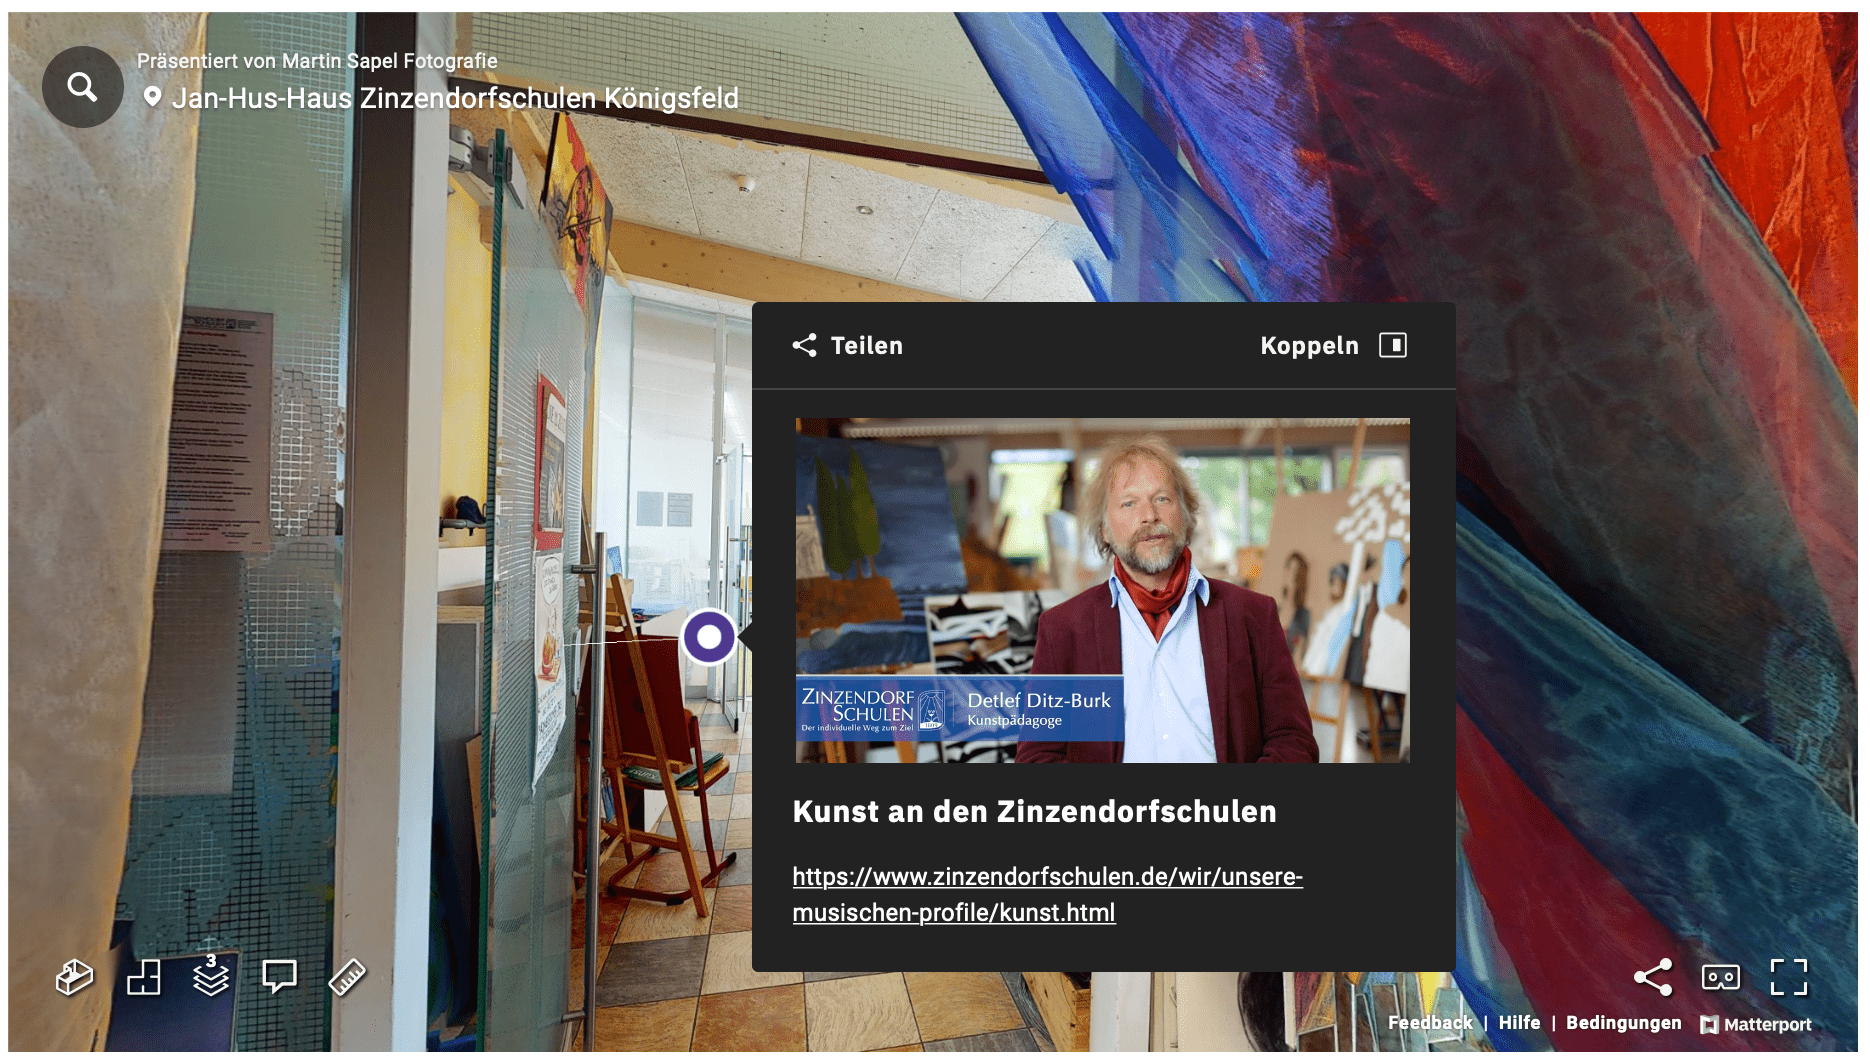Toggle the tags speech bubble icon
1870x1064 pixels.
(x=279, y=976)
